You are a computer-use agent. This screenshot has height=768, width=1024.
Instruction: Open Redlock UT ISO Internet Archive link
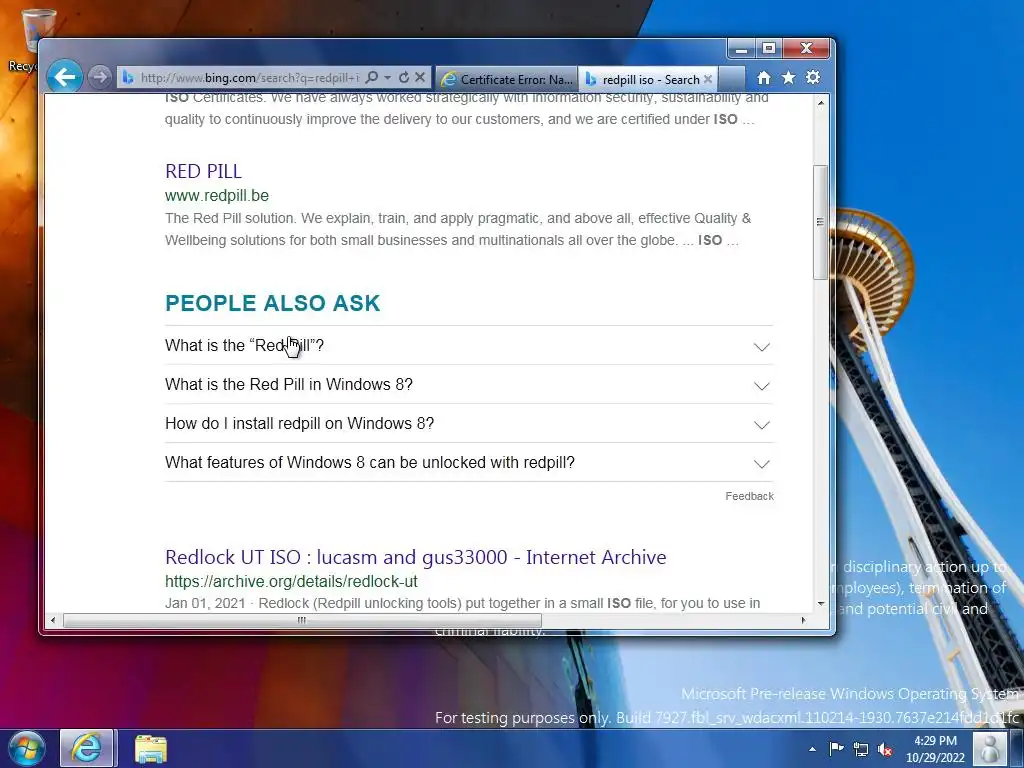pos(415,557)
